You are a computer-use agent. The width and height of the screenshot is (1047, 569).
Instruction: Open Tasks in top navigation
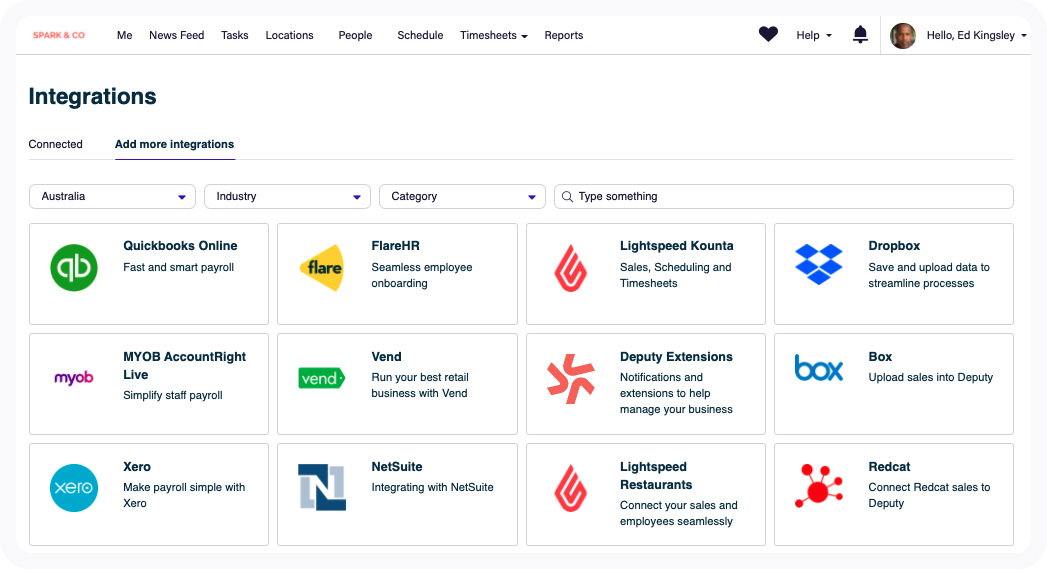[x=234, y=35]
